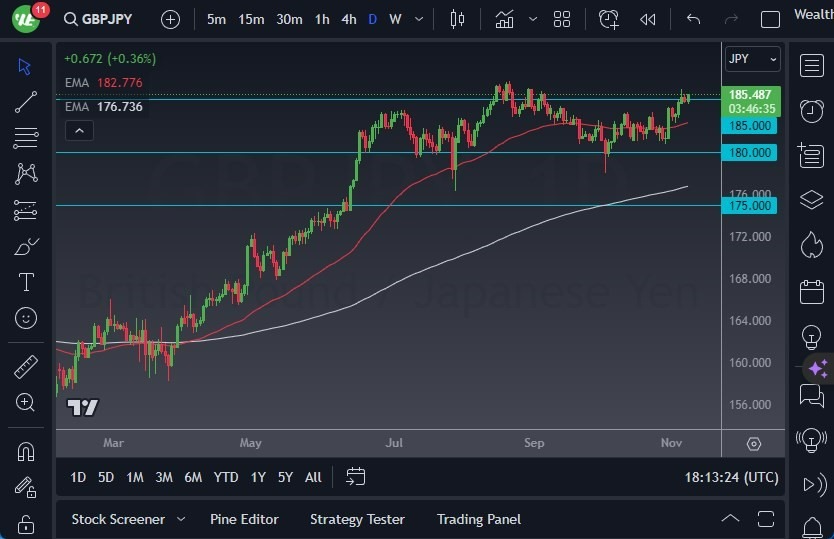This screenshot has width=834, height=539.
Task: Open chart settings gear icon
Action: [x=754, y=444]
